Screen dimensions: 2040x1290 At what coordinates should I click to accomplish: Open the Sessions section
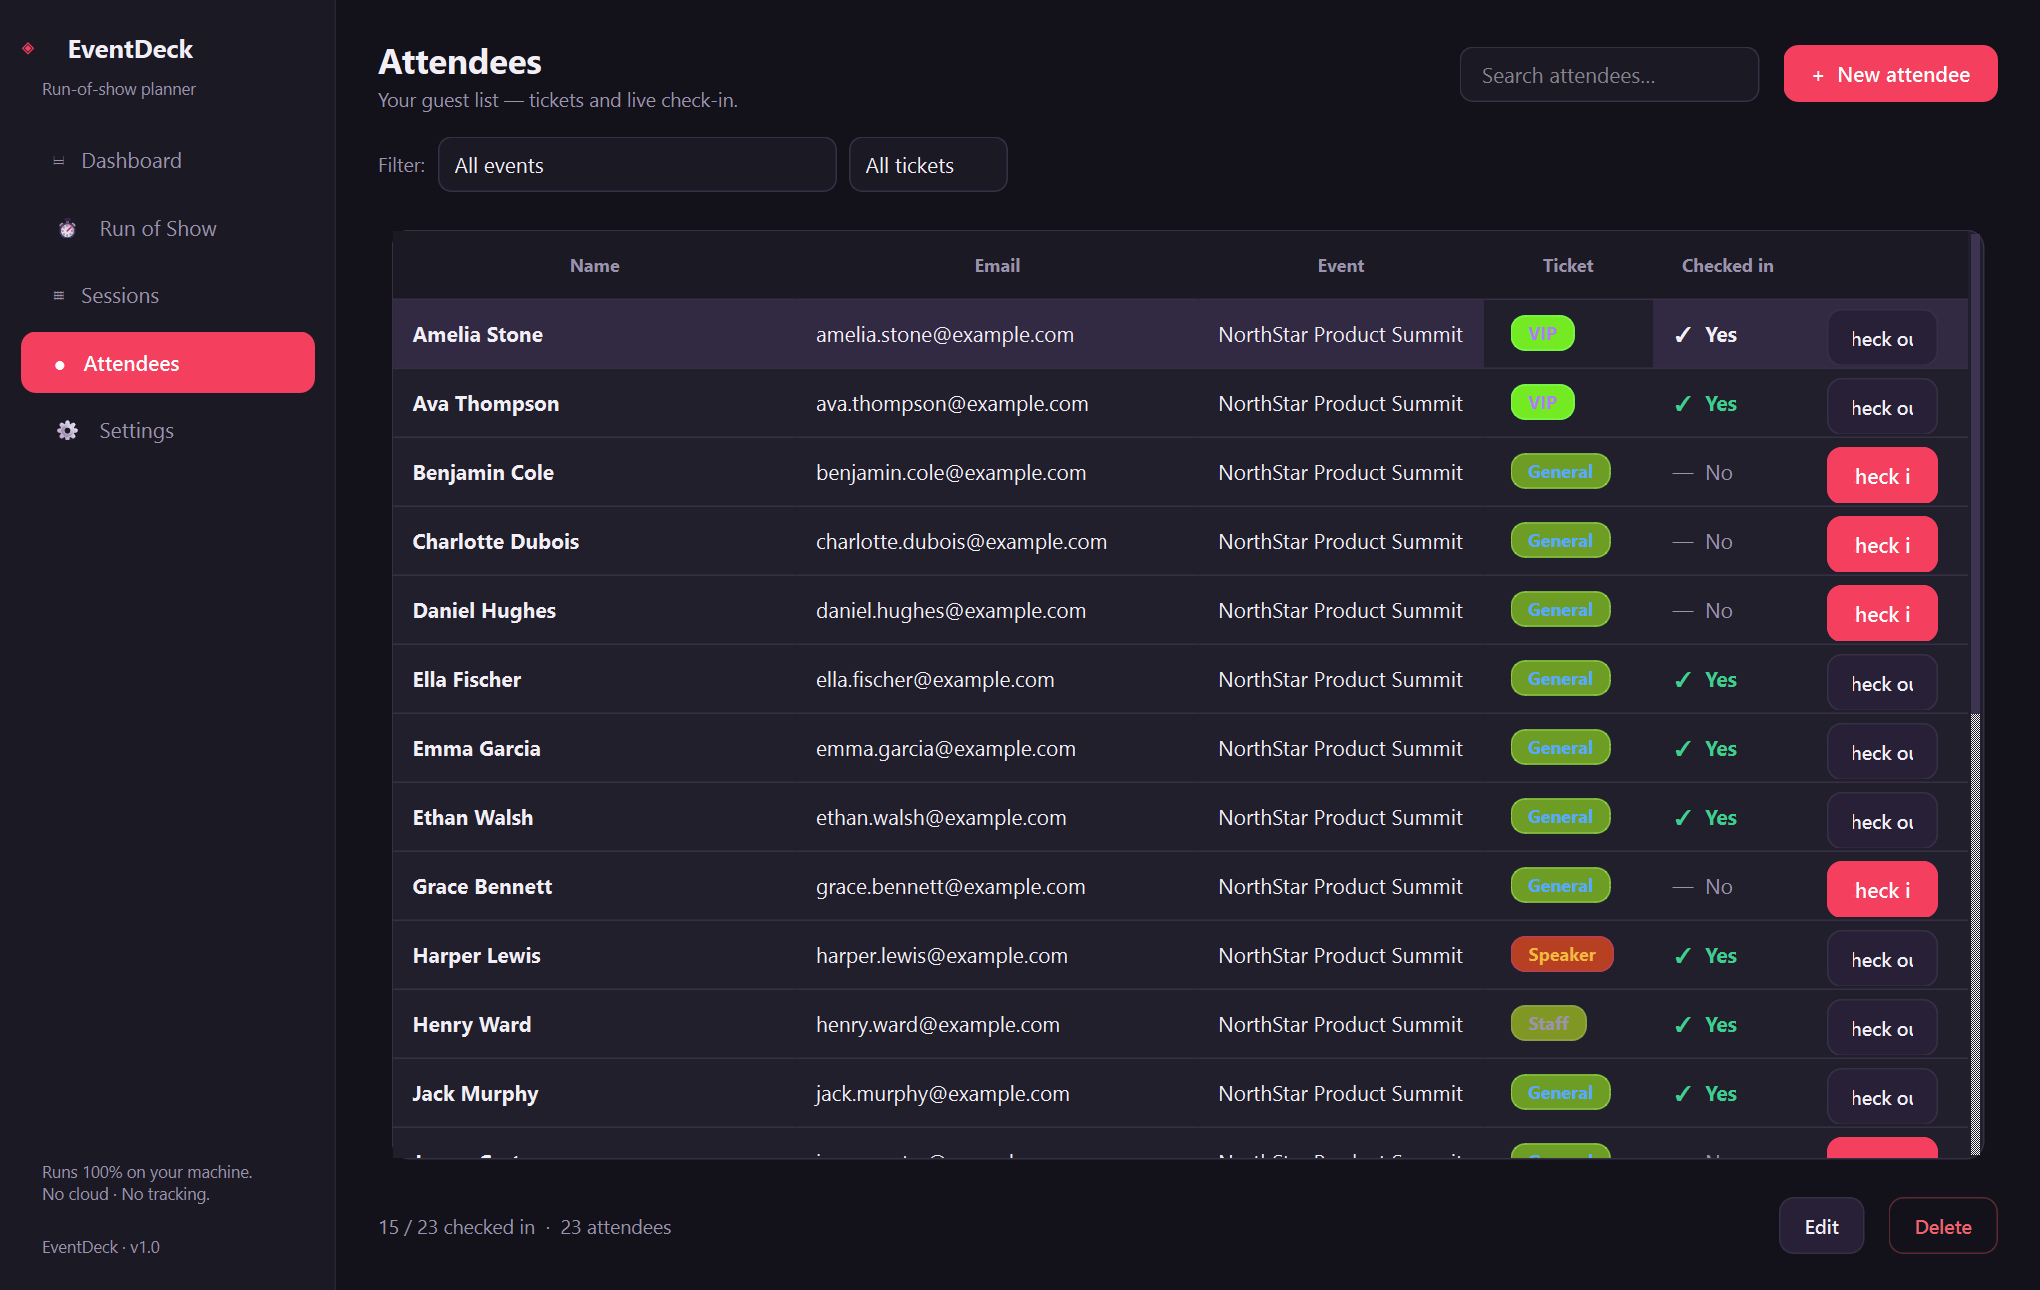[x=168, y=296]
